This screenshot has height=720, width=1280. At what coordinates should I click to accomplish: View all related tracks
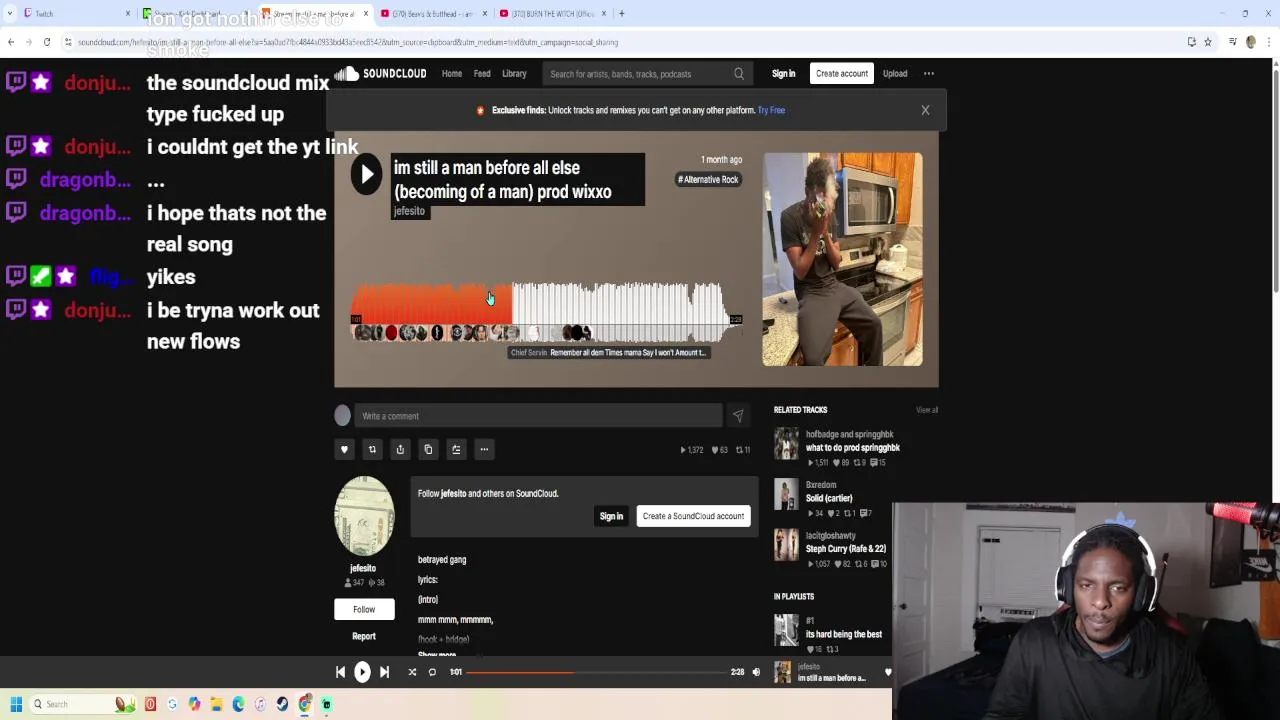[x=927, y=410]
